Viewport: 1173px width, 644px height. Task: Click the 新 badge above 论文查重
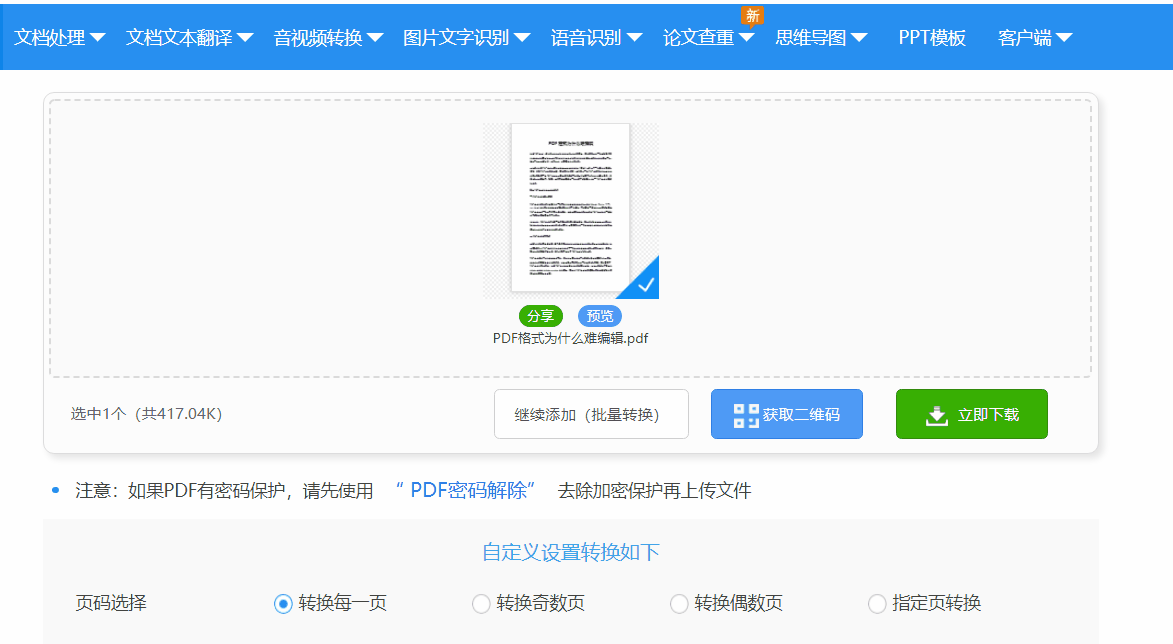753,16
